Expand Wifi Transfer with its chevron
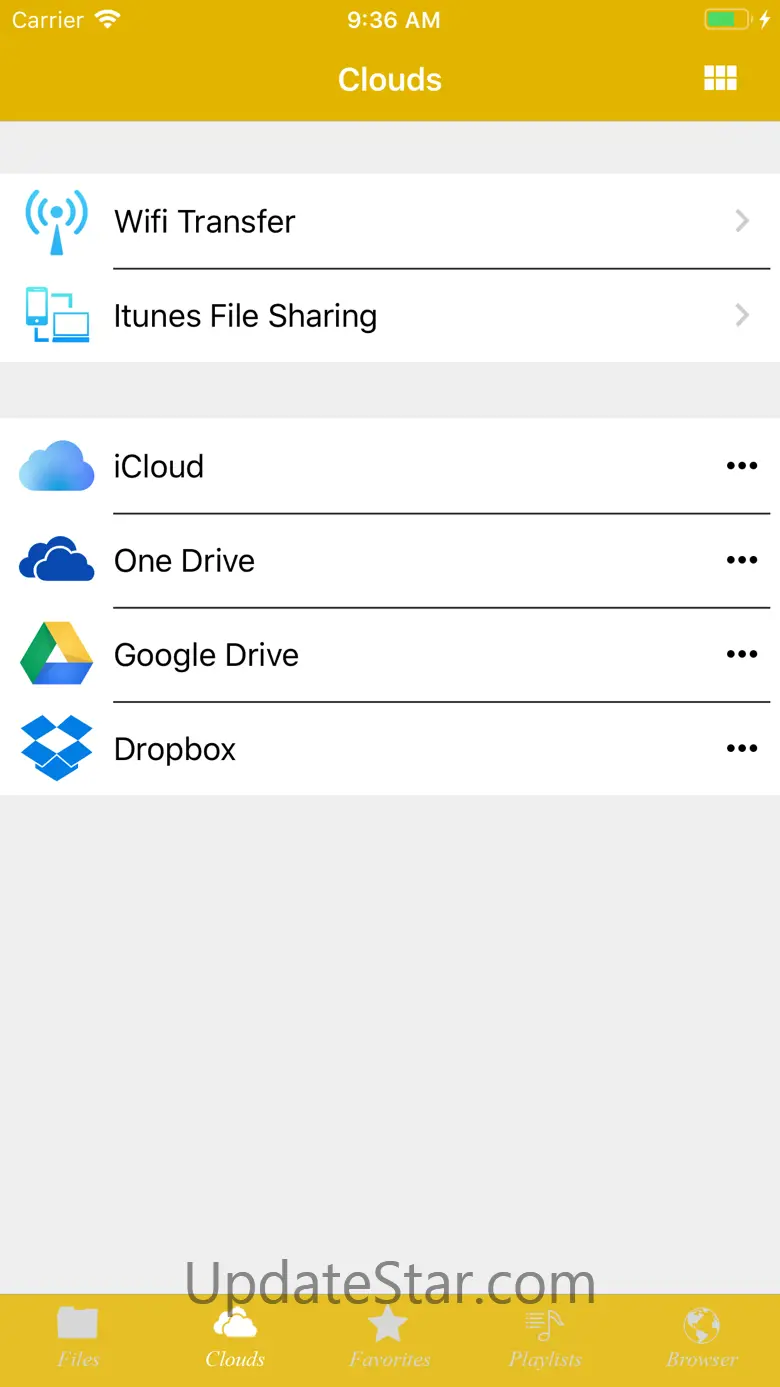 (x=742, y=221)
